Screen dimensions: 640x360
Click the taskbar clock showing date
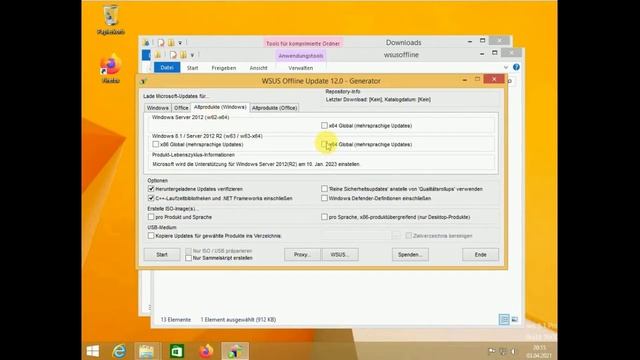tap(539, 351)
